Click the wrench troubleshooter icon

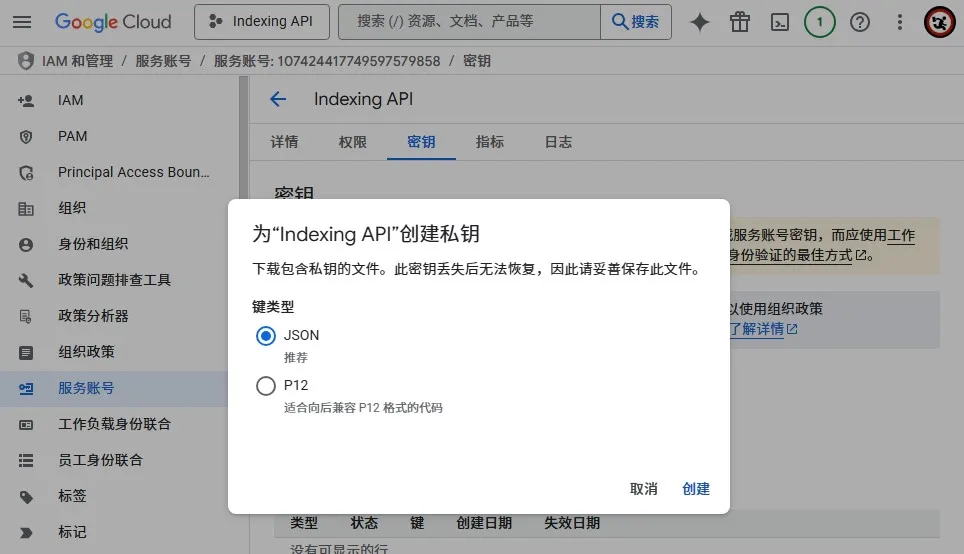26,281
